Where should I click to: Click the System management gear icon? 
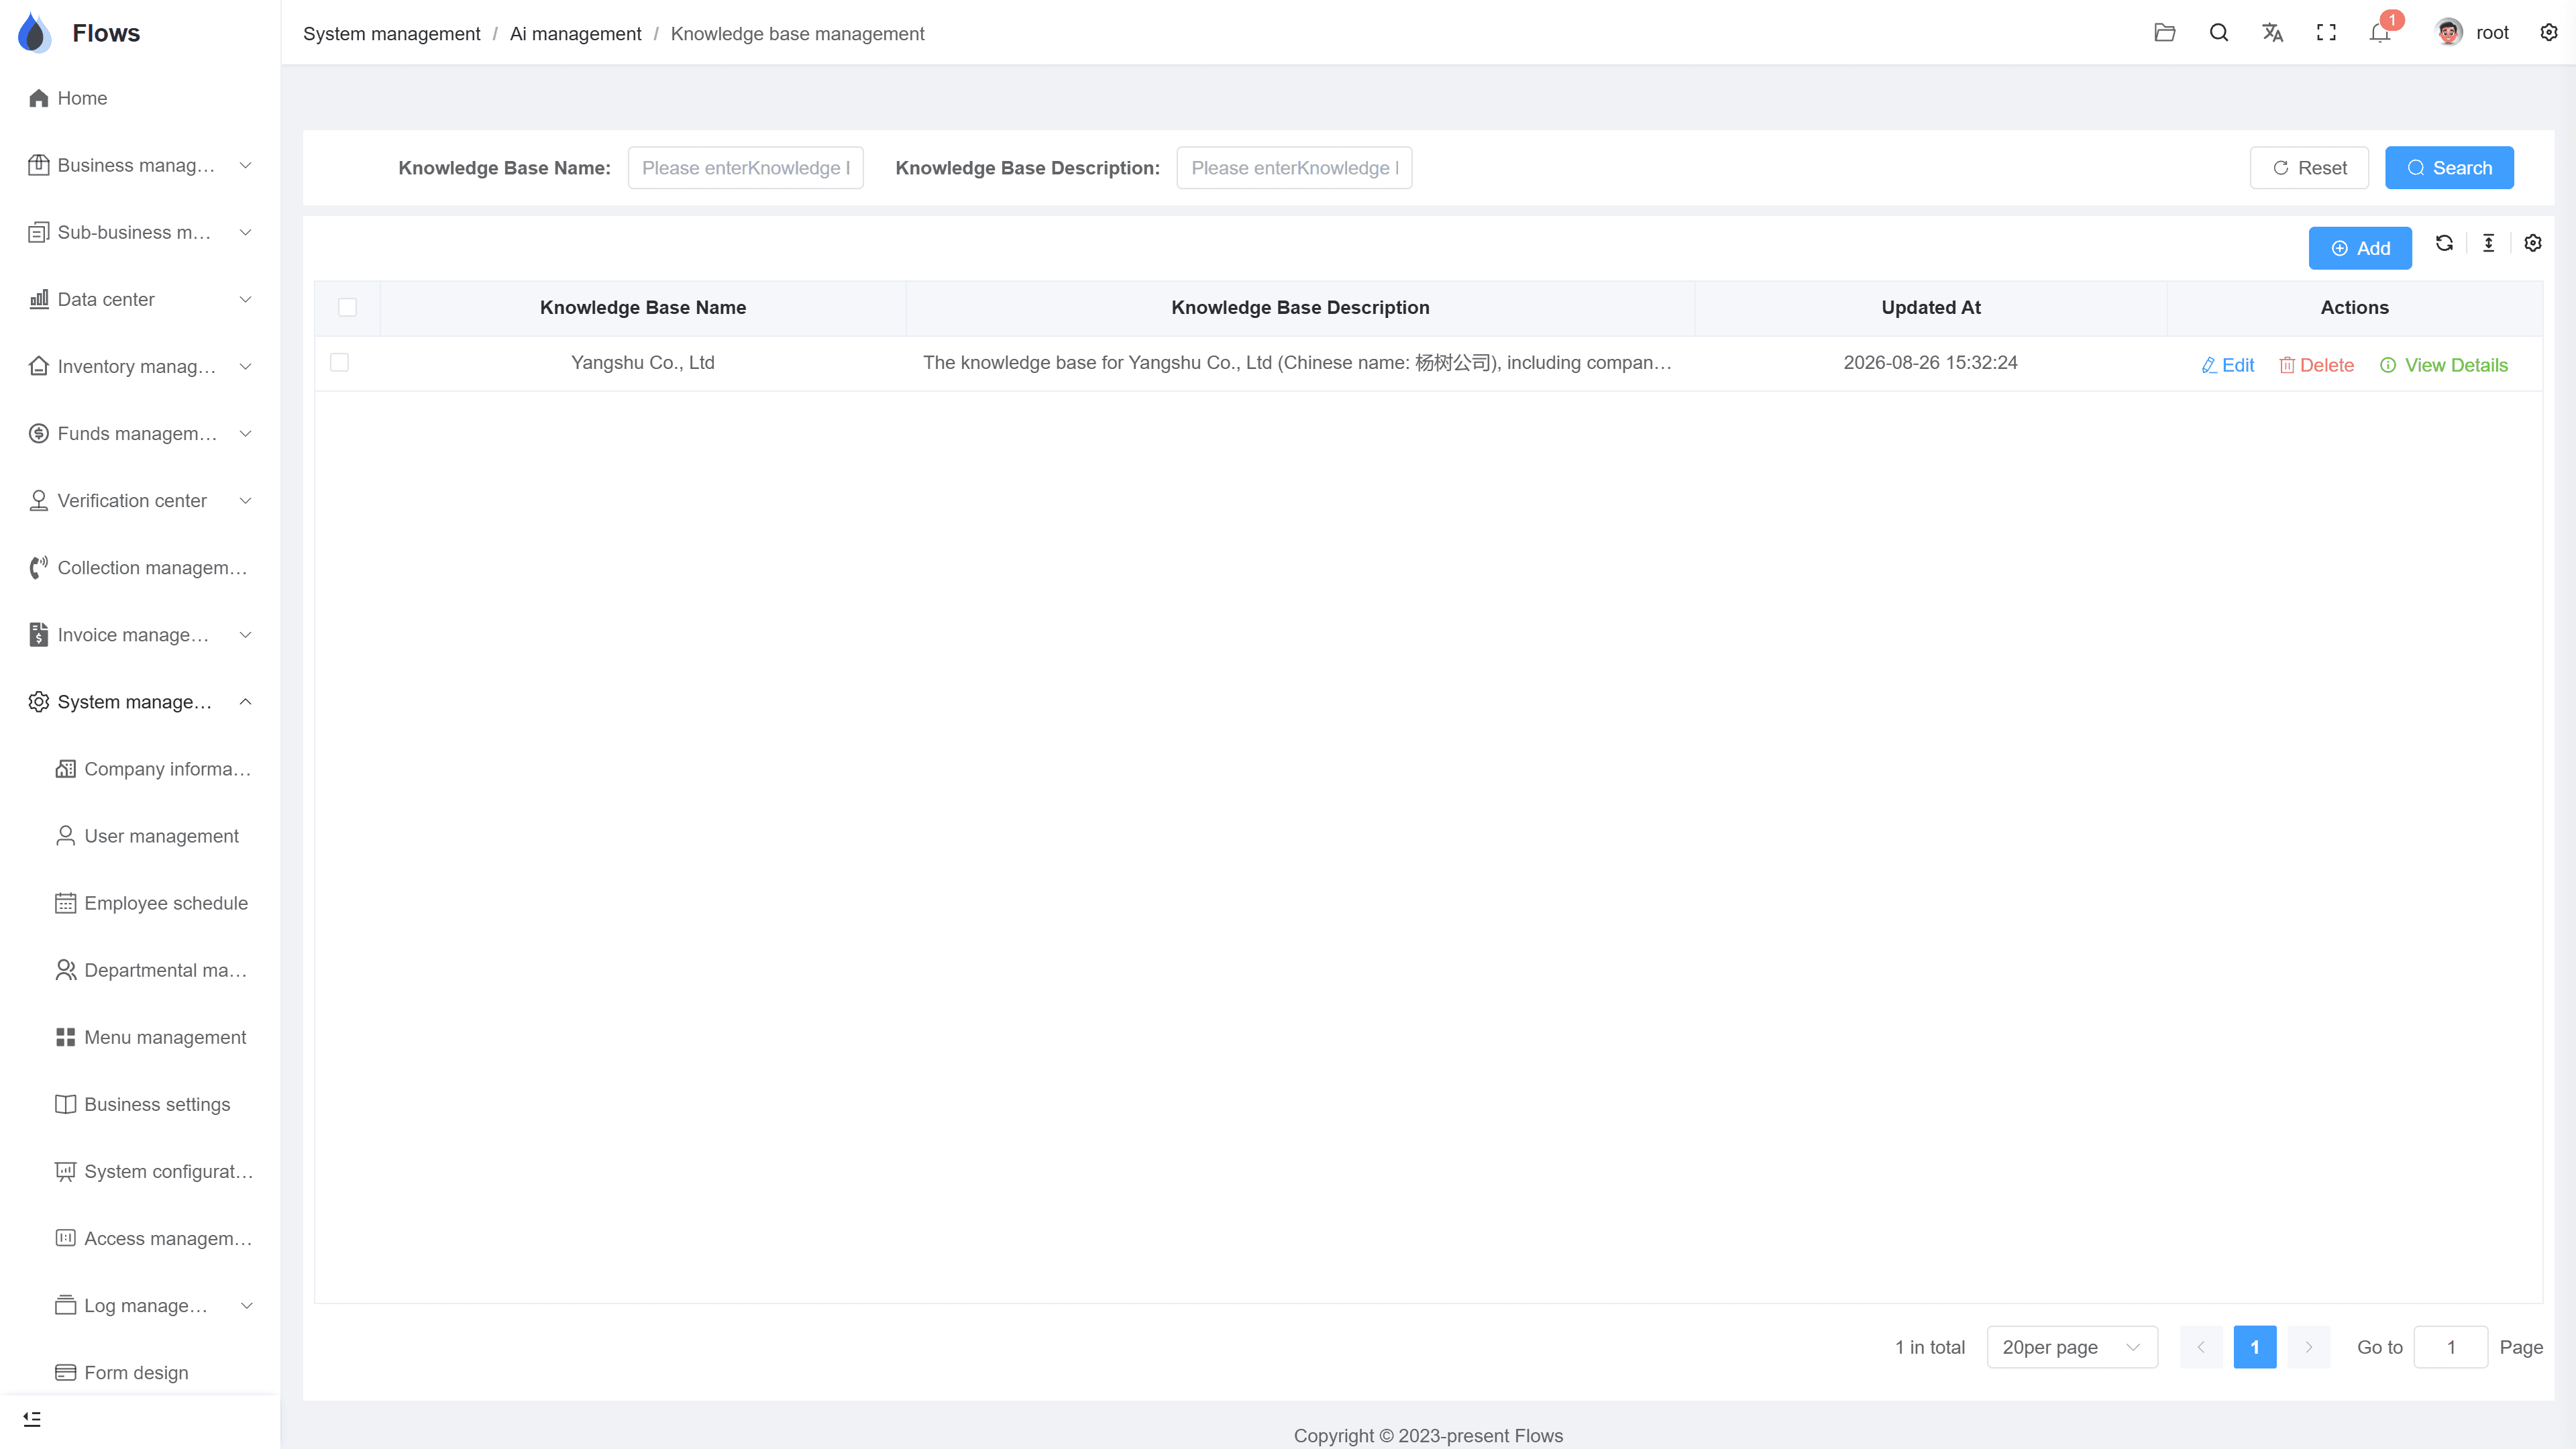39,702
